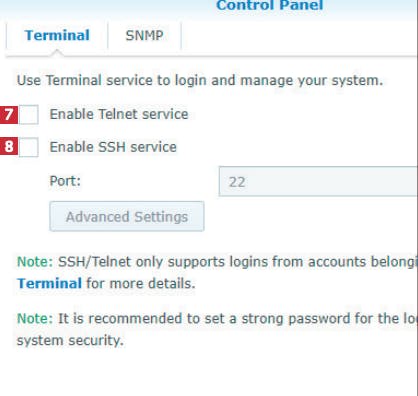Click the "Use Terminal service to login" description

(200, 80)
